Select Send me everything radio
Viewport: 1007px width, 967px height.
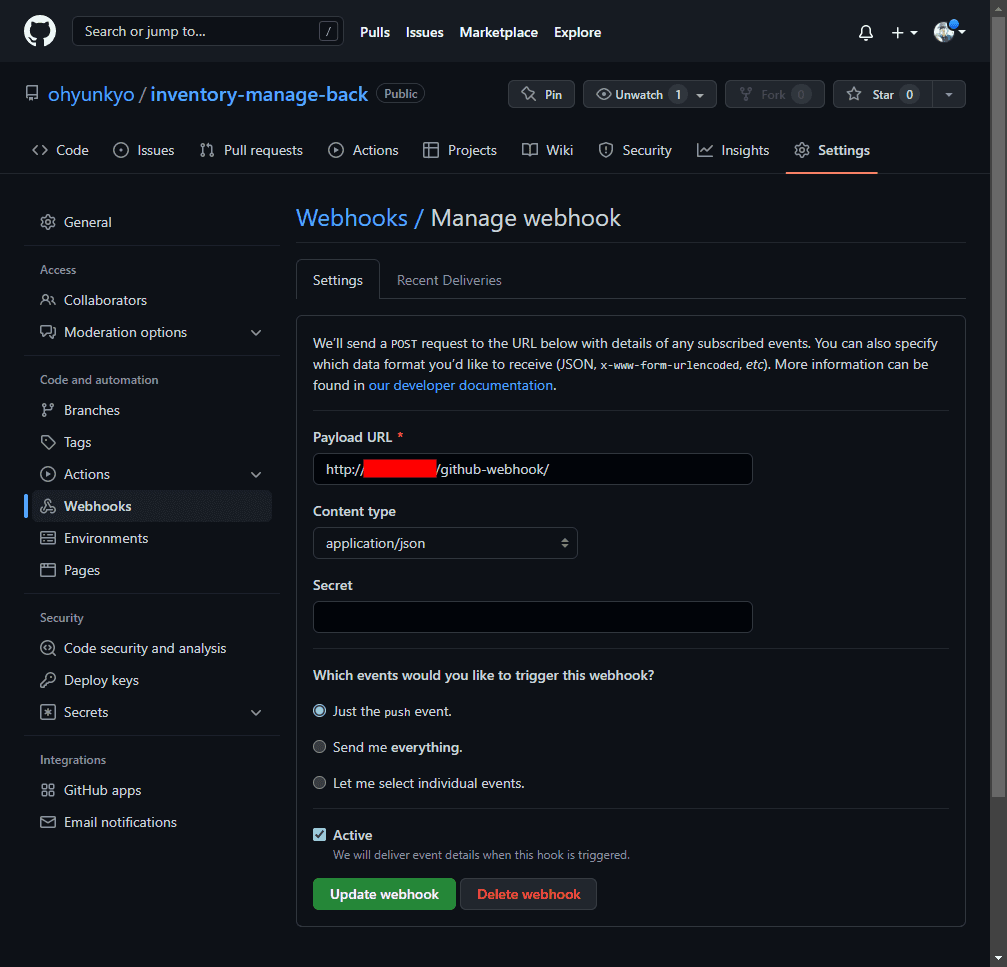coord(319,747)
